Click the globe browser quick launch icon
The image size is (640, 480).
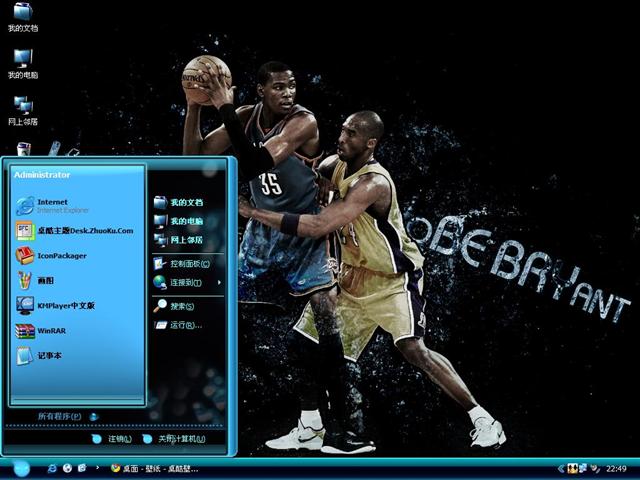pos(67,468)
